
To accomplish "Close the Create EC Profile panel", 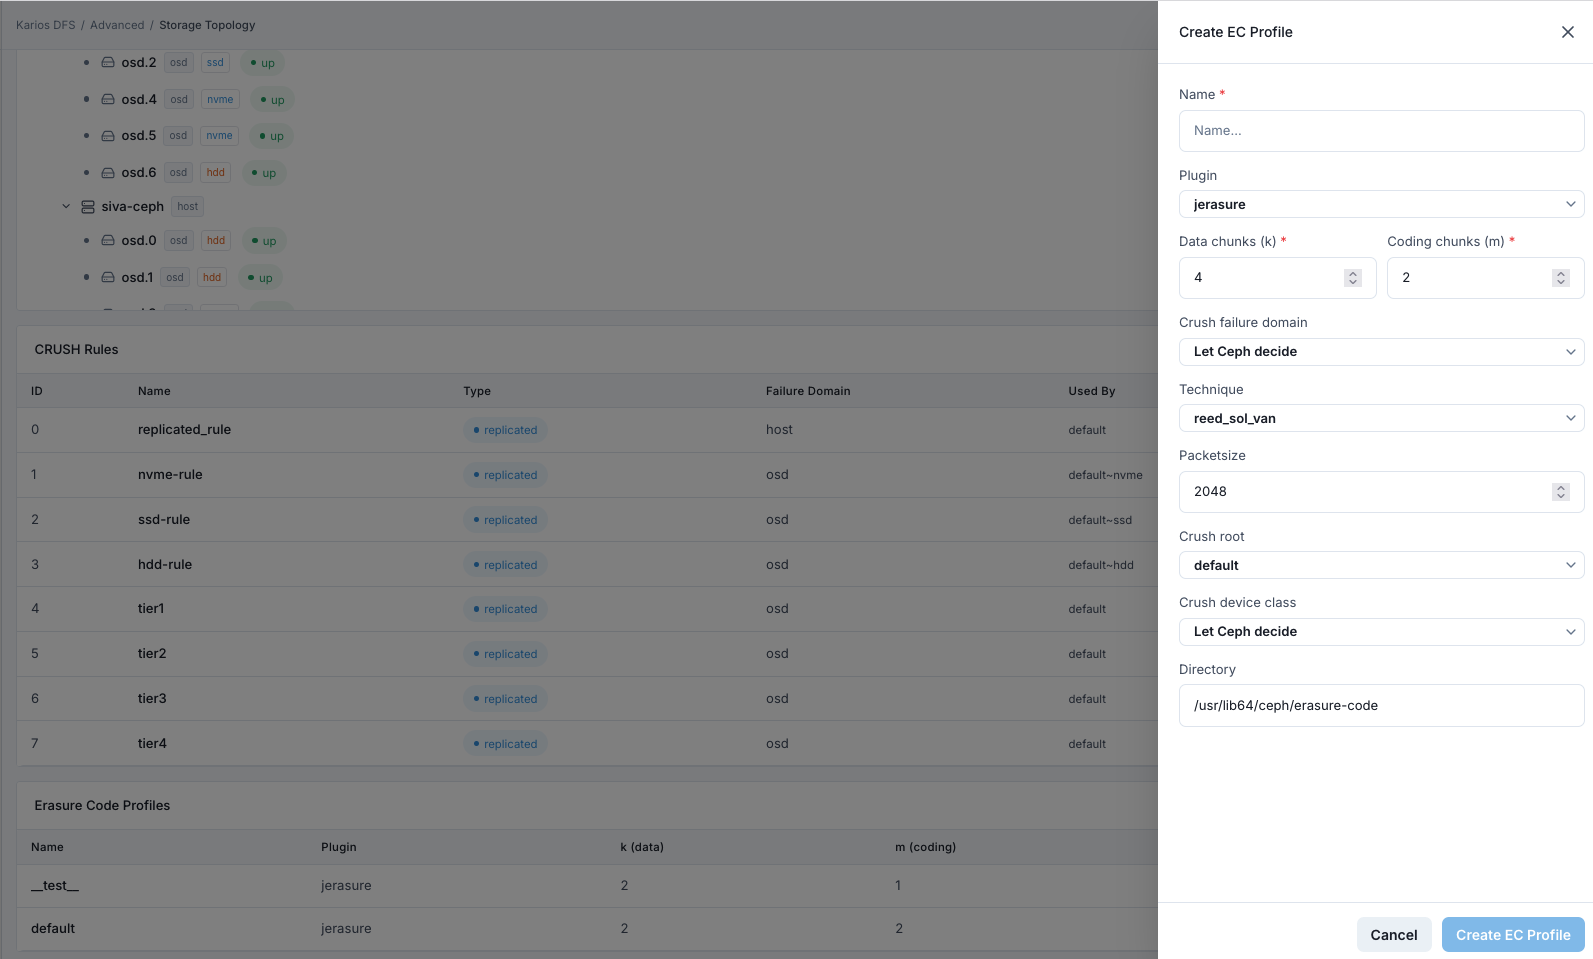I will 1567,32.
